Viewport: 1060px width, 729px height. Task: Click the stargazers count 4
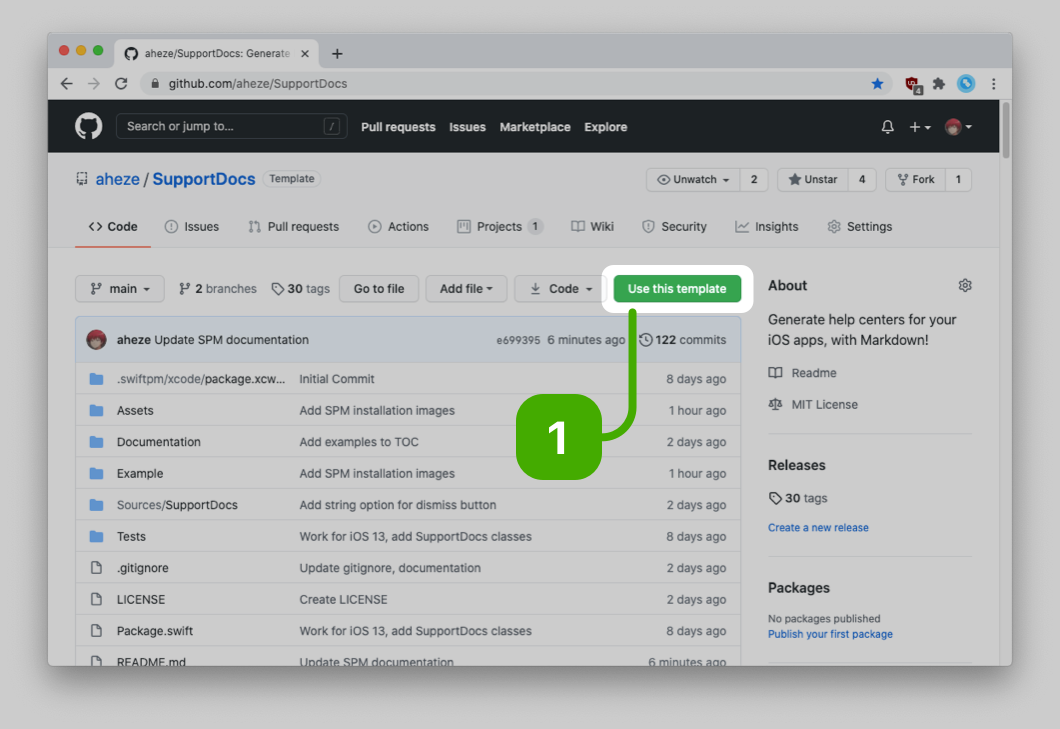tap(862, 179)
